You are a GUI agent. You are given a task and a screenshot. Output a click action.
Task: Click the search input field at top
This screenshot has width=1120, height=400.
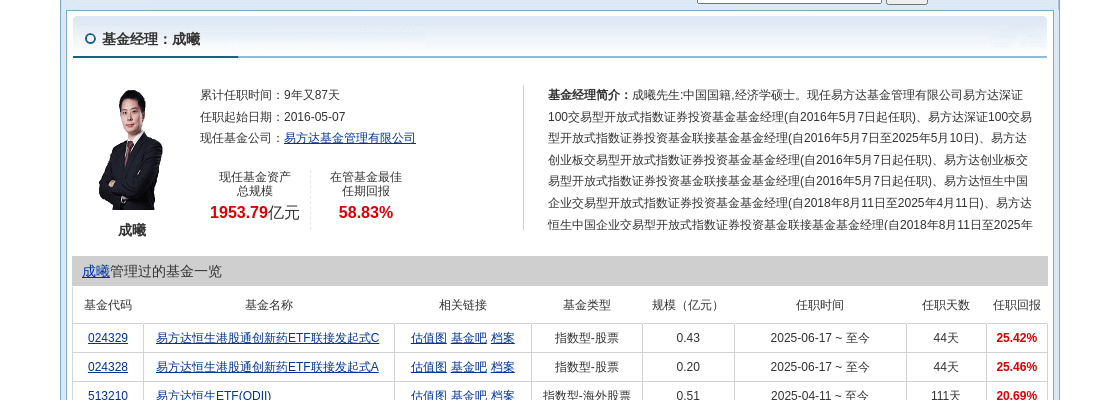click(x=788, y=1)
